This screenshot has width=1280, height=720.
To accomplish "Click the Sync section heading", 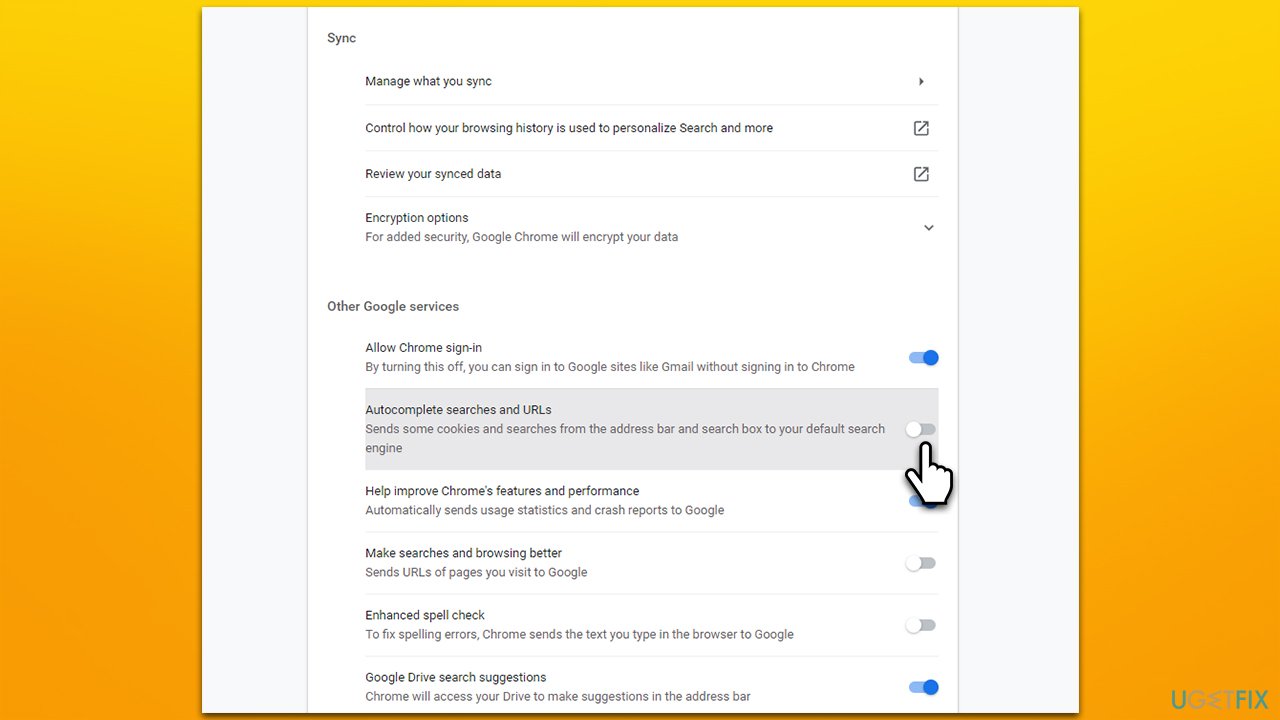I will [x=342, y=38].
